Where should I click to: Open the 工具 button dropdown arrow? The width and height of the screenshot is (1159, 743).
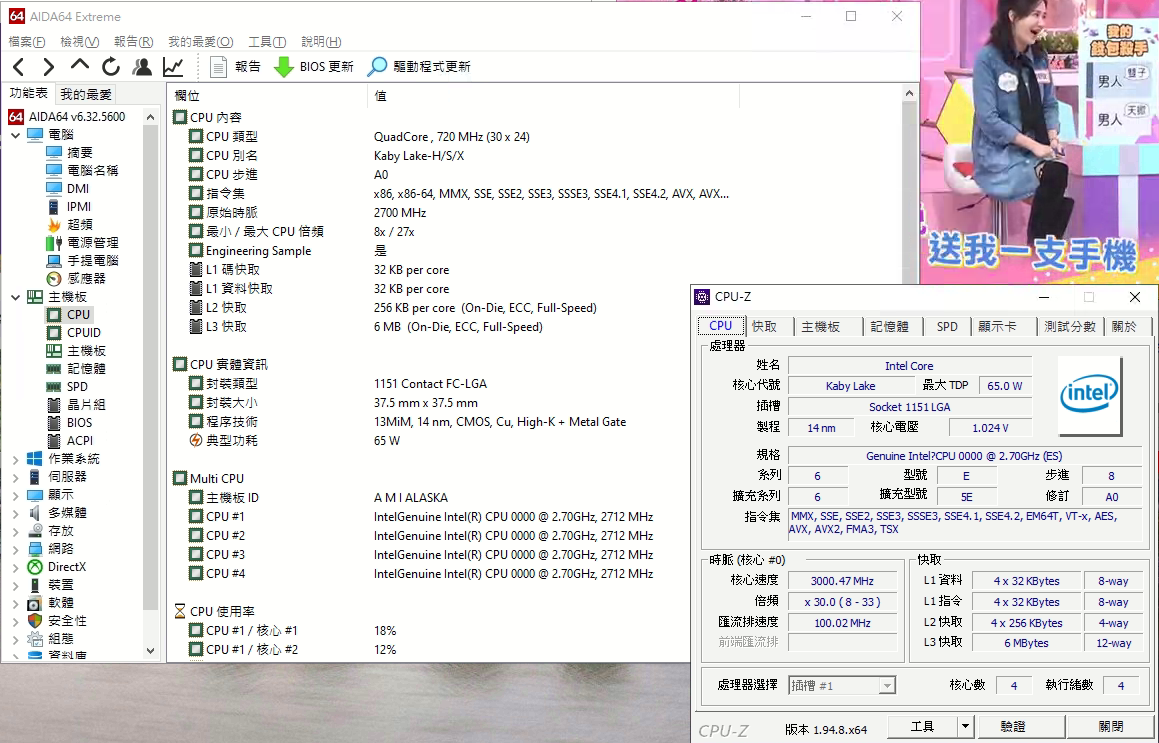pos(965,726)
